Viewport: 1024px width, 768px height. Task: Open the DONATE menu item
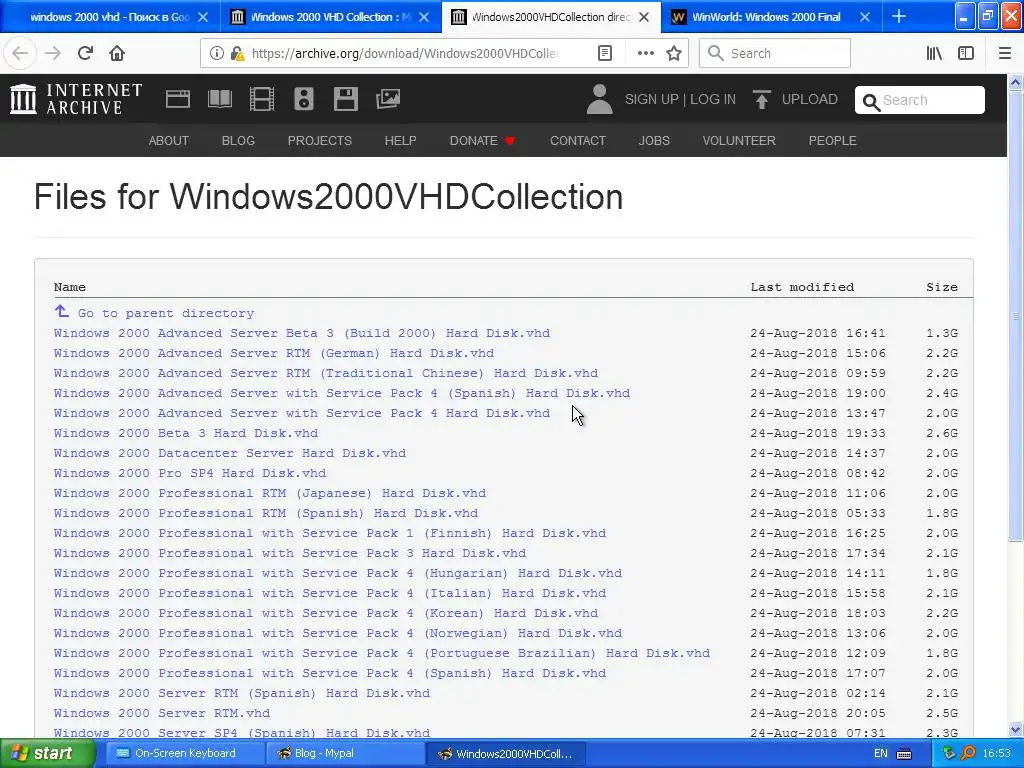pyautogui.click(x=482, y=140)
